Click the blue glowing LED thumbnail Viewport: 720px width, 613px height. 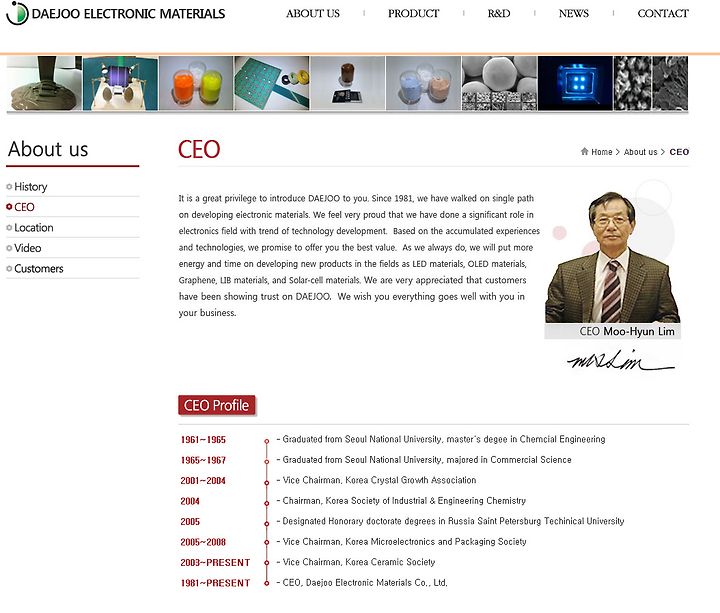point(575,83)
